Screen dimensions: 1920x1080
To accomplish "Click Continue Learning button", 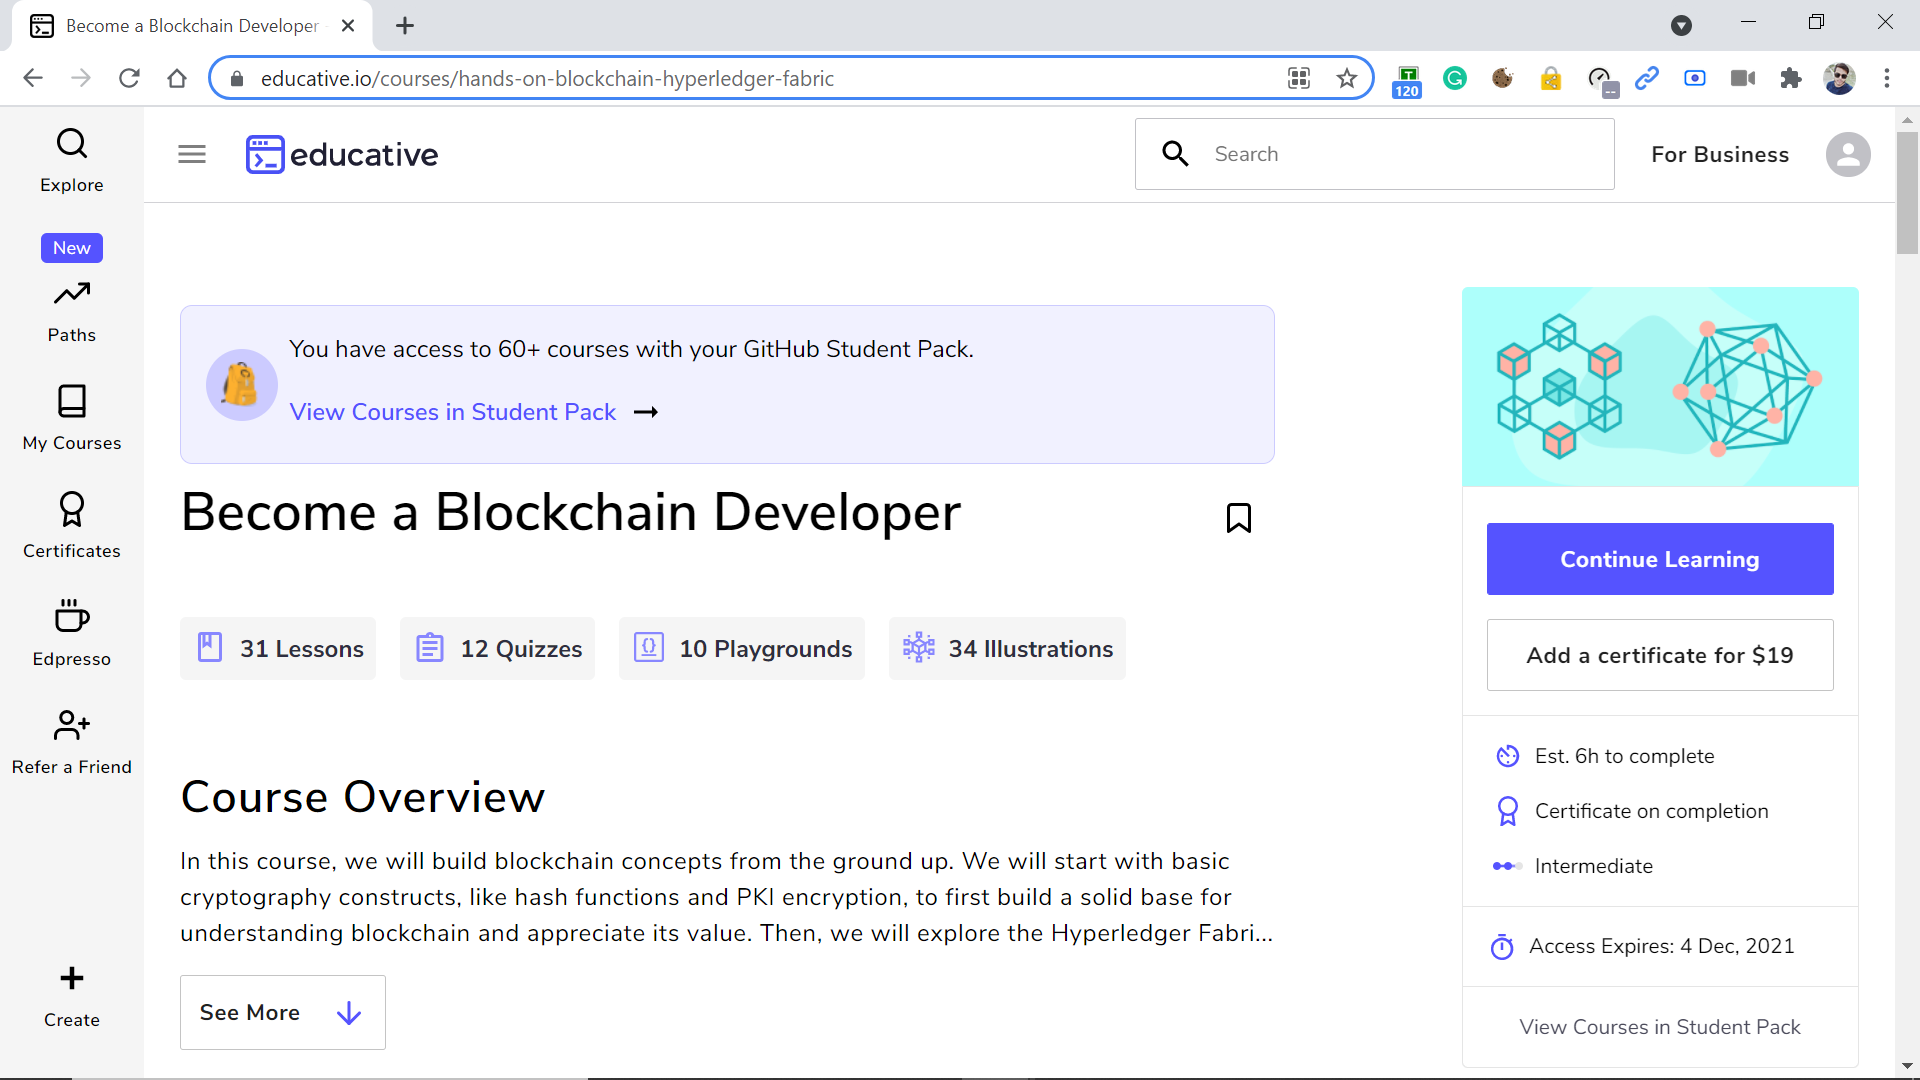I will [x=1659, y=559].
